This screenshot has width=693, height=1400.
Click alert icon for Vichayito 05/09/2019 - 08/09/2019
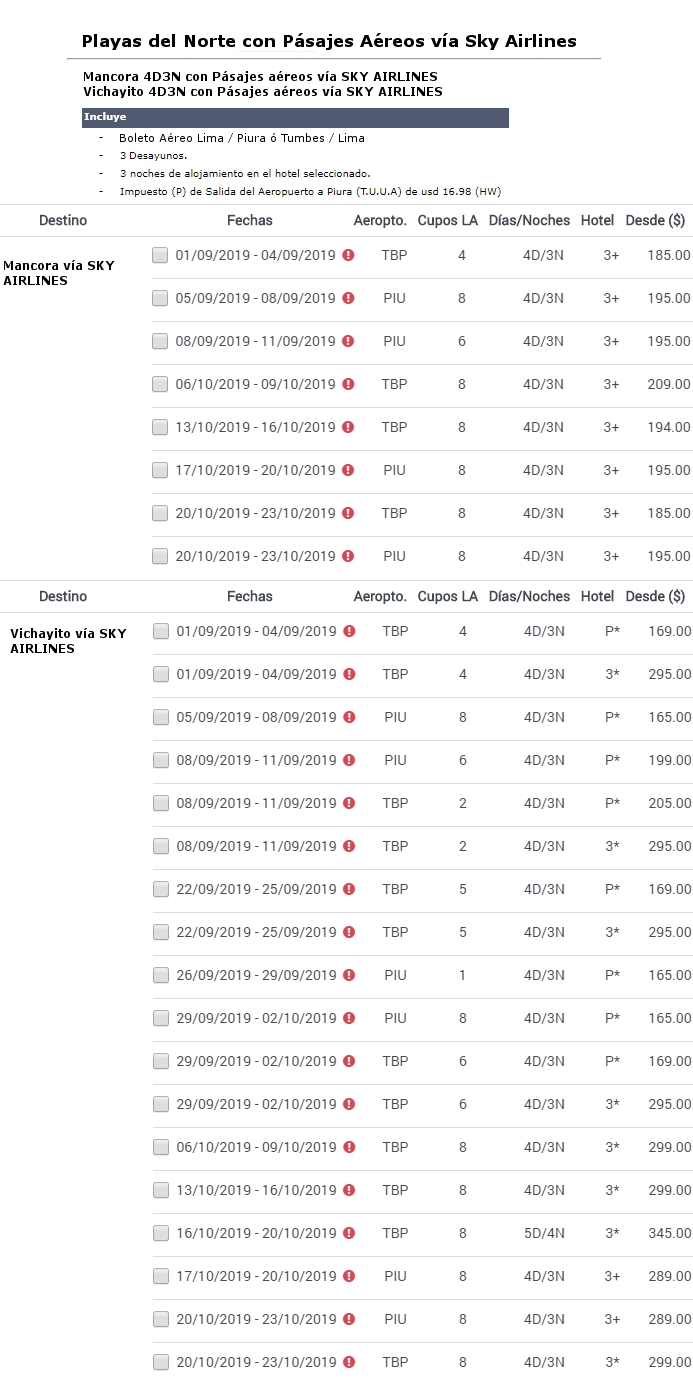tap(349, 717)
